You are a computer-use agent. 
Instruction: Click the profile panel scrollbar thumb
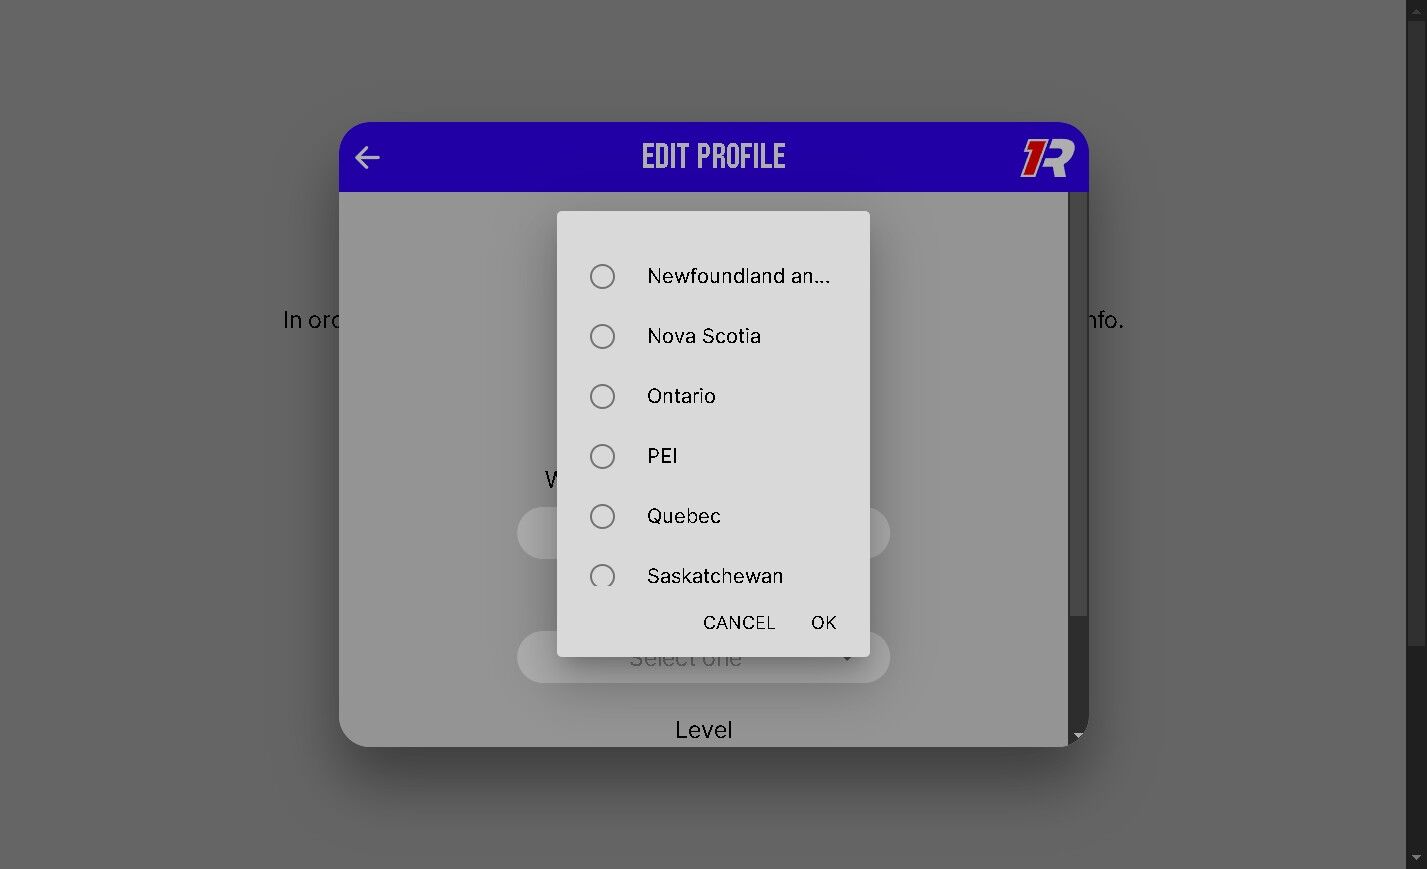(x=1078, y=400)
